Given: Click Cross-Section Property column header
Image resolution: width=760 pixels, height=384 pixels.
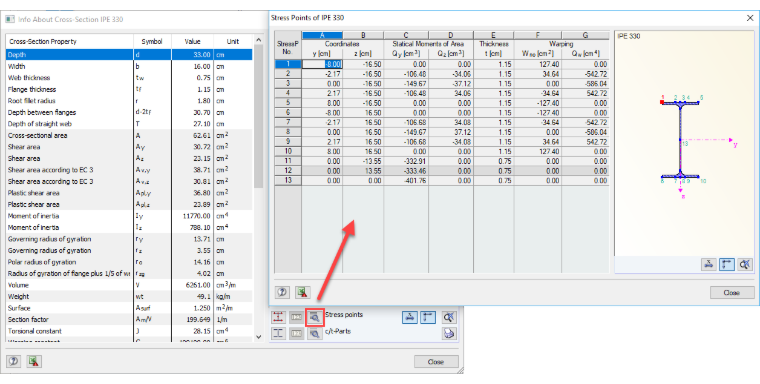Looking at the screenshot, I should (x=69, y=41).
